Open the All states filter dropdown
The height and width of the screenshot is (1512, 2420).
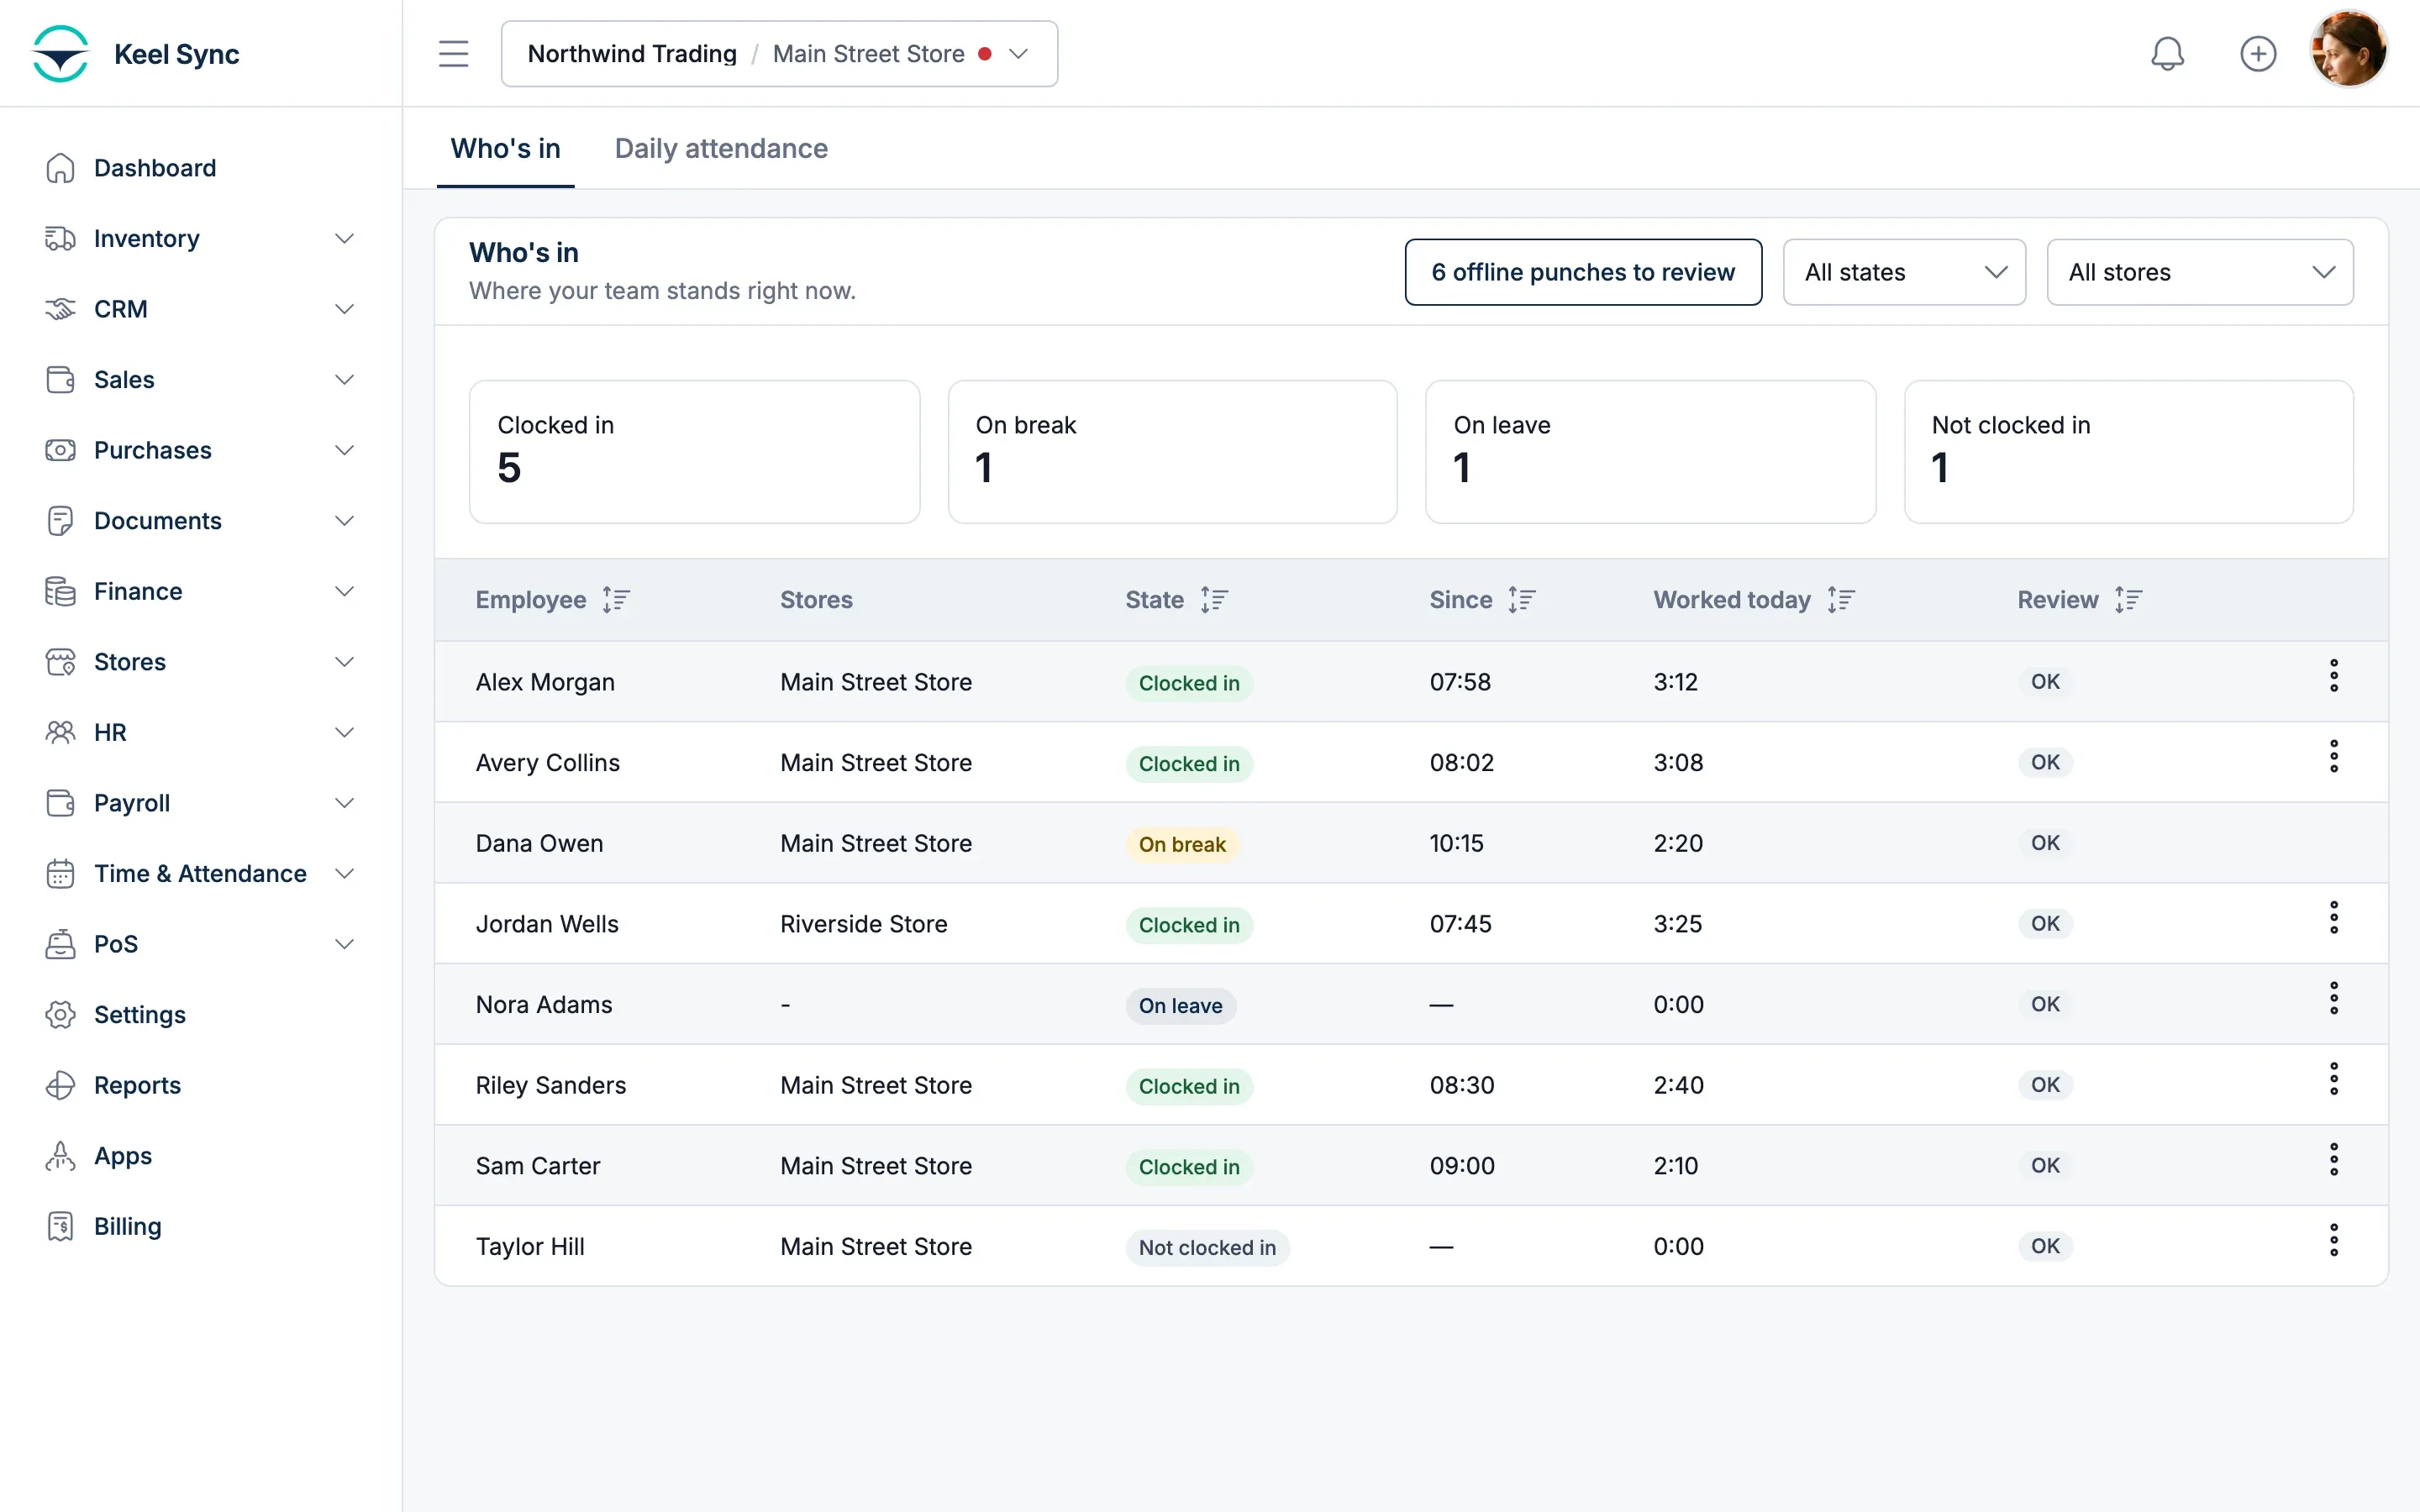[1904, 272]
